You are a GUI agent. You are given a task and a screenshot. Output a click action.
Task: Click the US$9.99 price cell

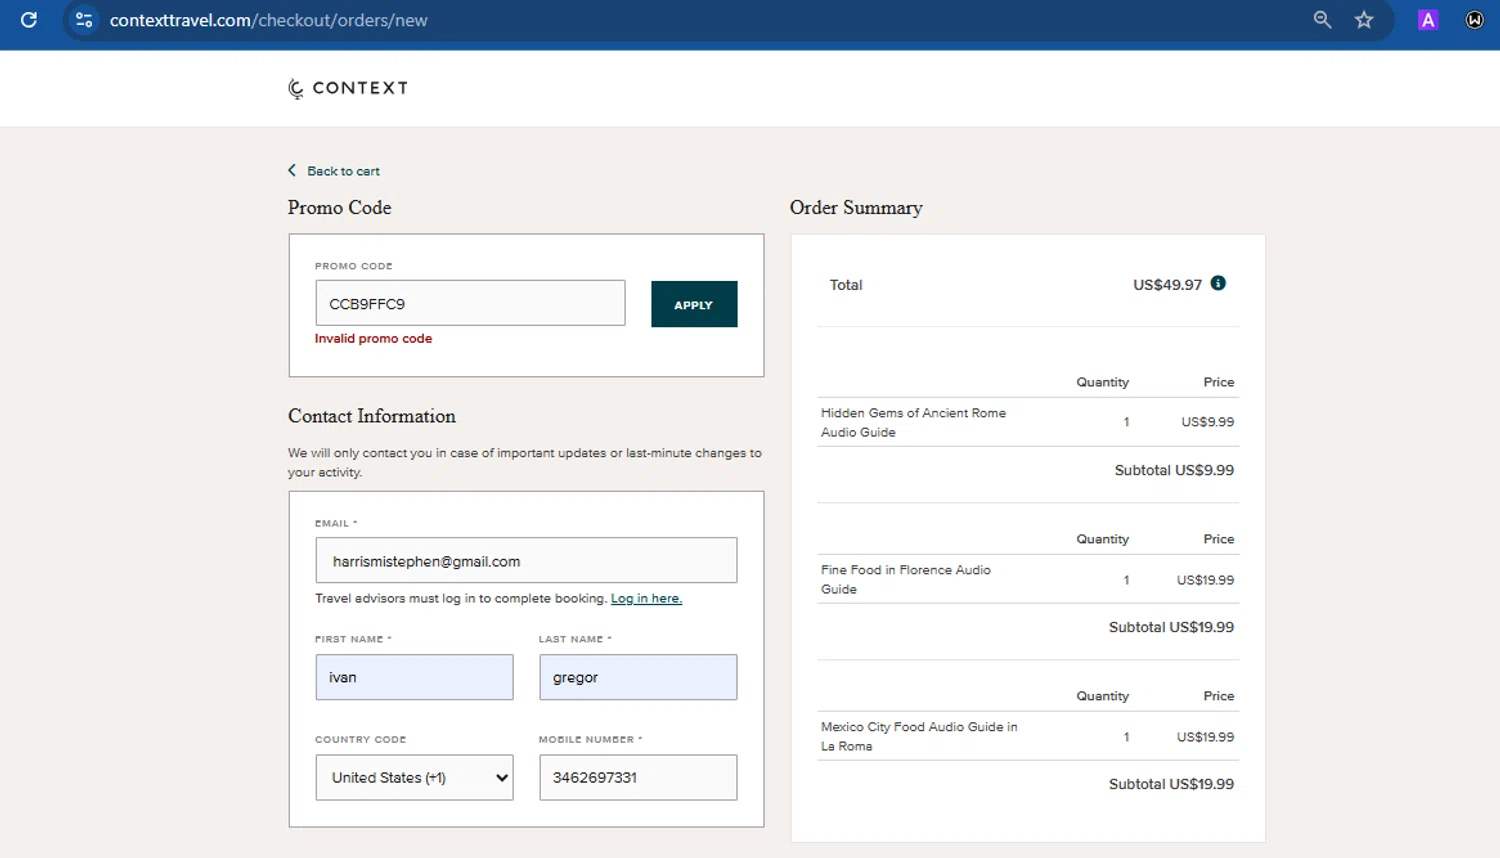[x=1207, y=422]
